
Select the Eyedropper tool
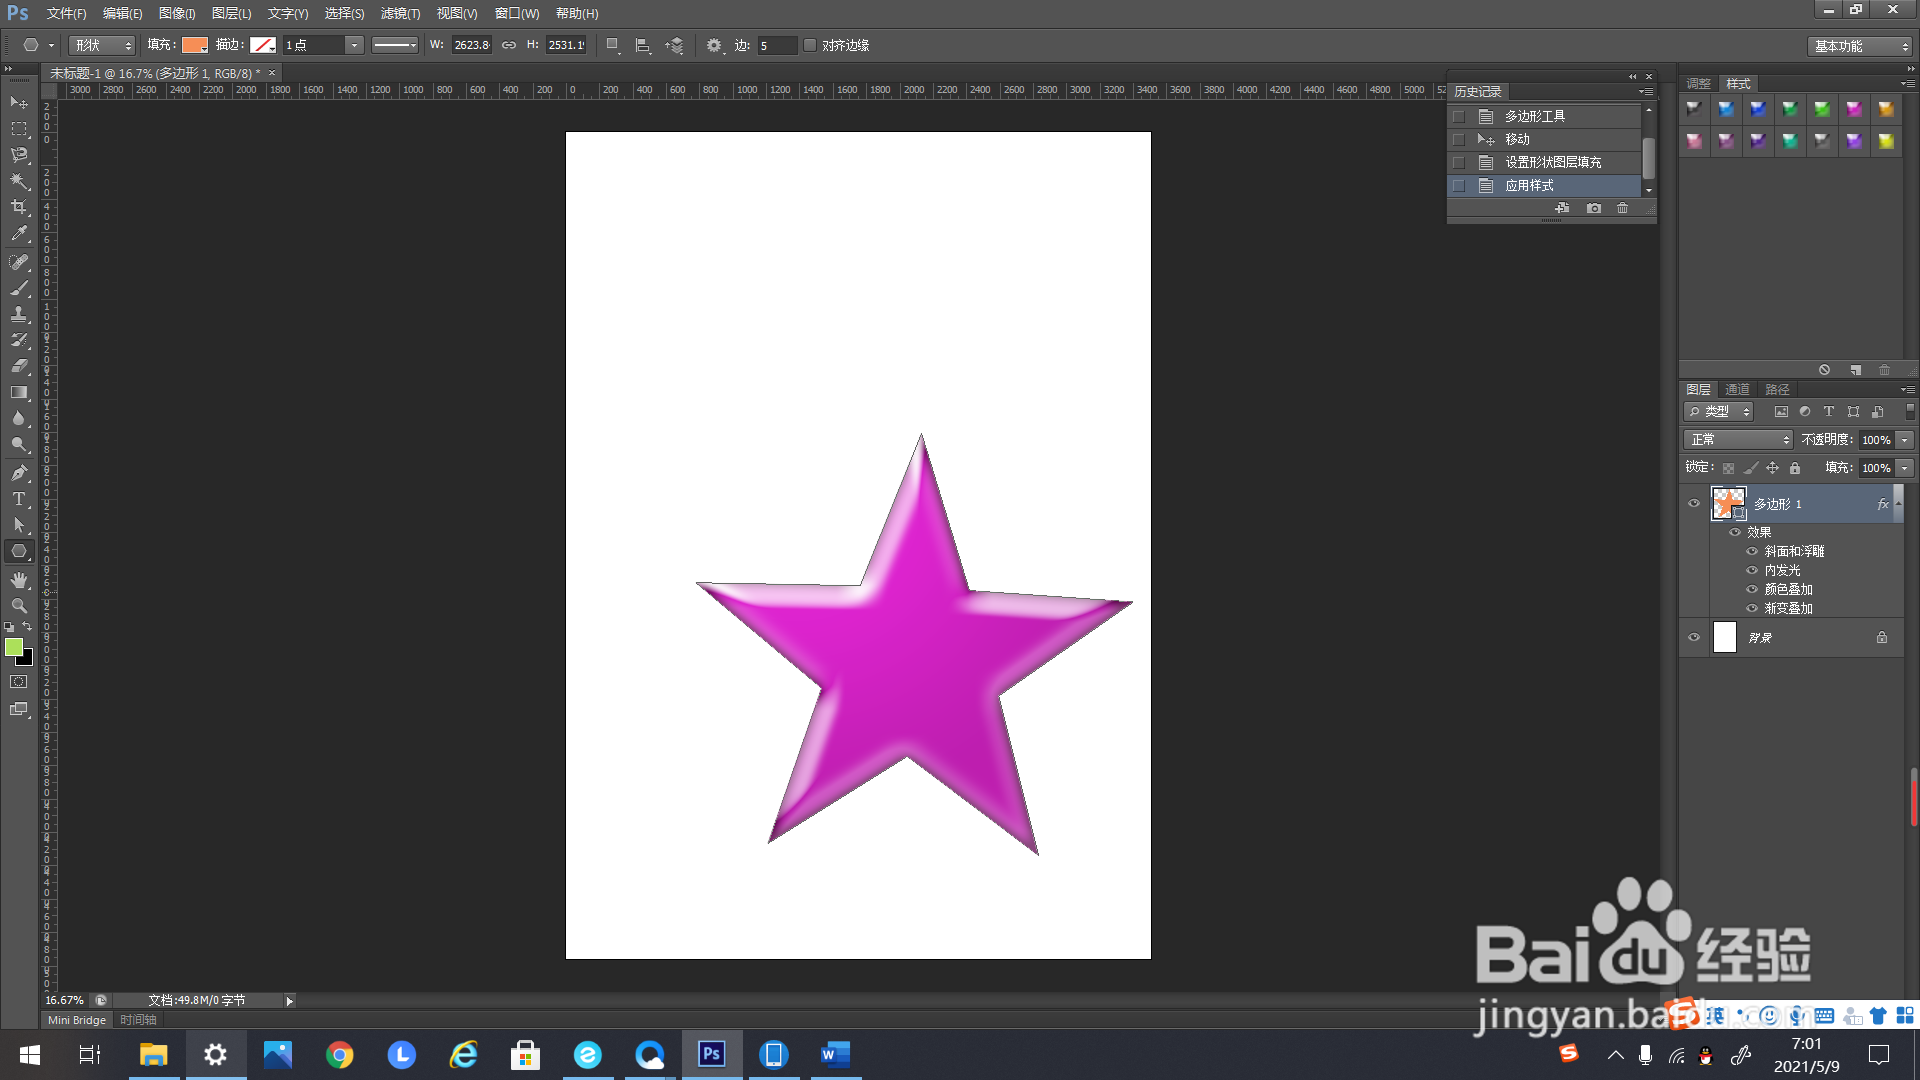coord(19,234)
